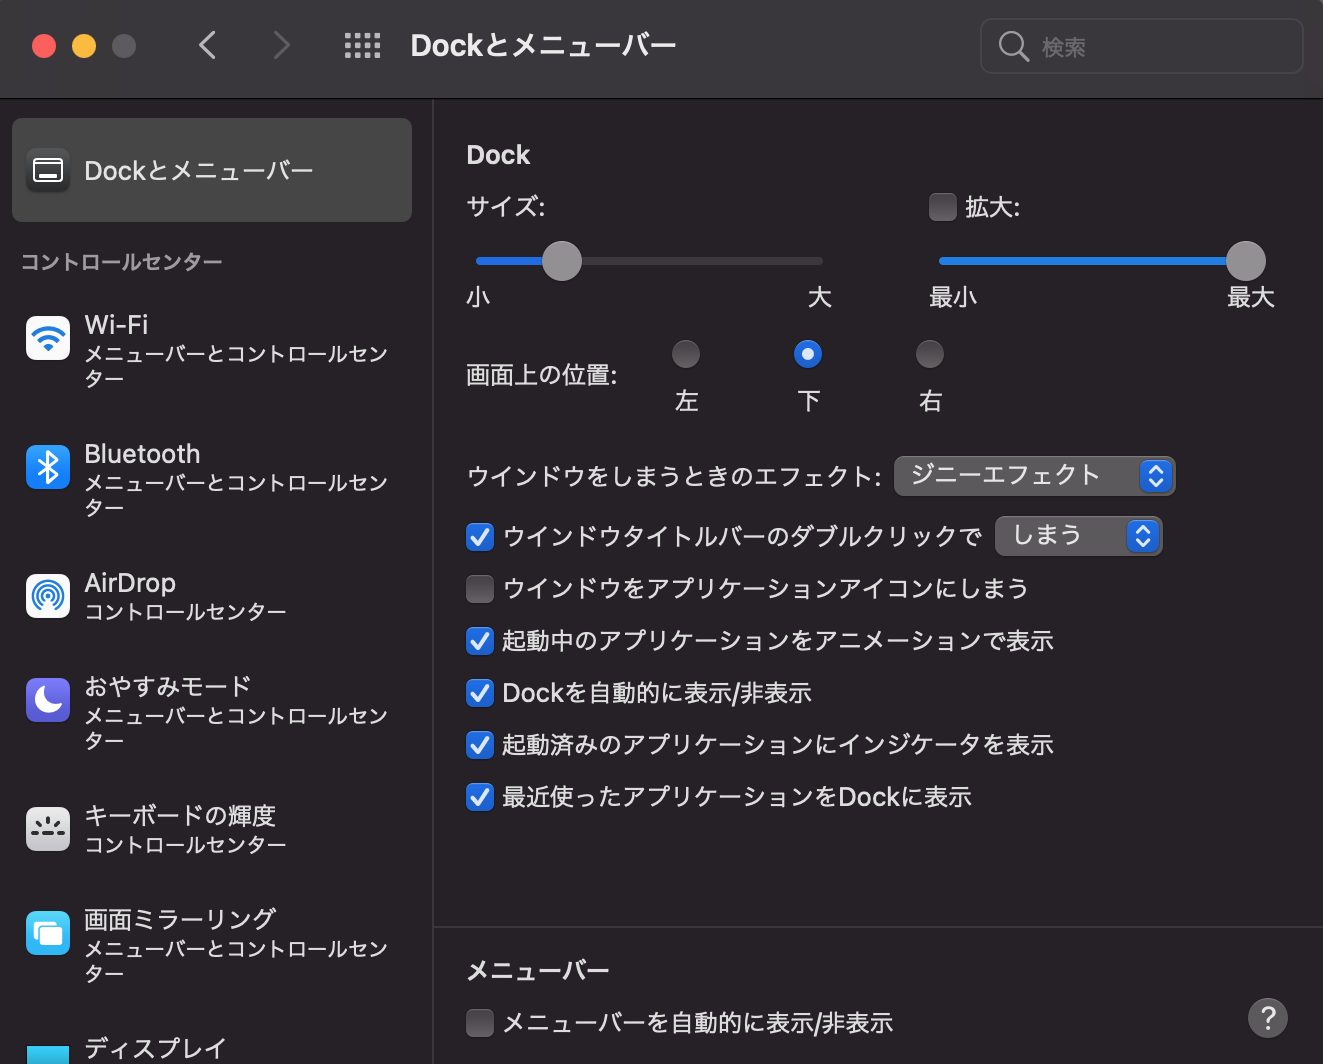1323x1064 pixels.
Task: Toggle 起動済みのアプリケーションにインジケータを表示 checkbox
Action: pyautogui.click(x=480, y=745)
